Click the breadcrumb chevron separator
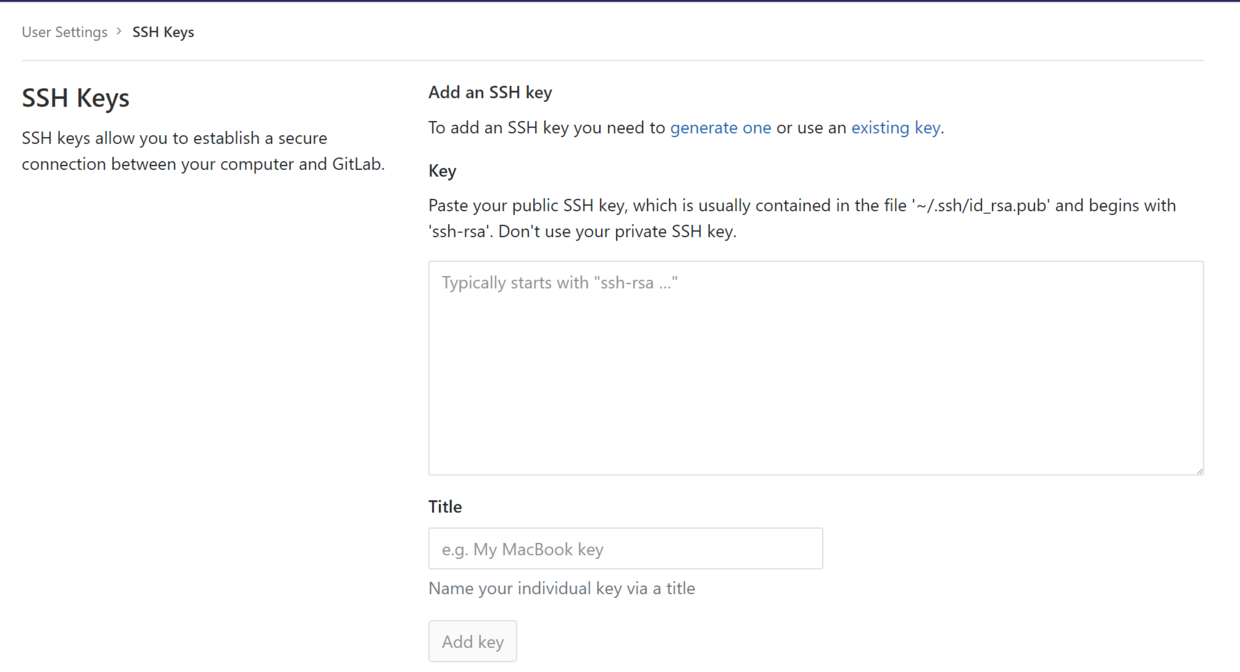Viewport: 1240px width, 672px height. point(117,32)
